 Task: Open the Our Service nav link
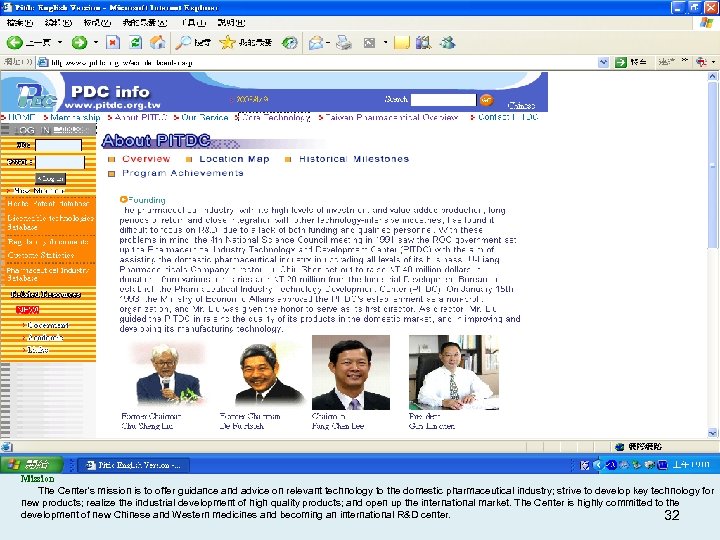click(205, 118)
